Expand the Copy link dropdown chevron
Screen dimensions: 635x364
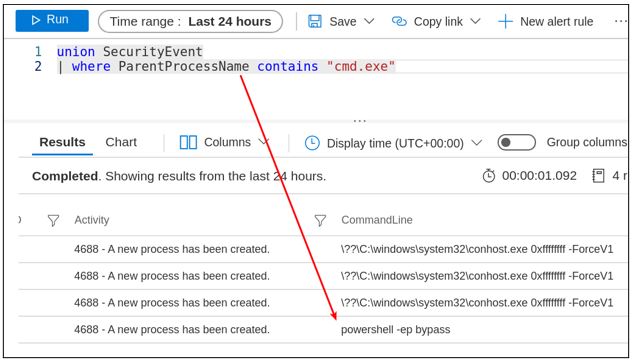(475, 21)
